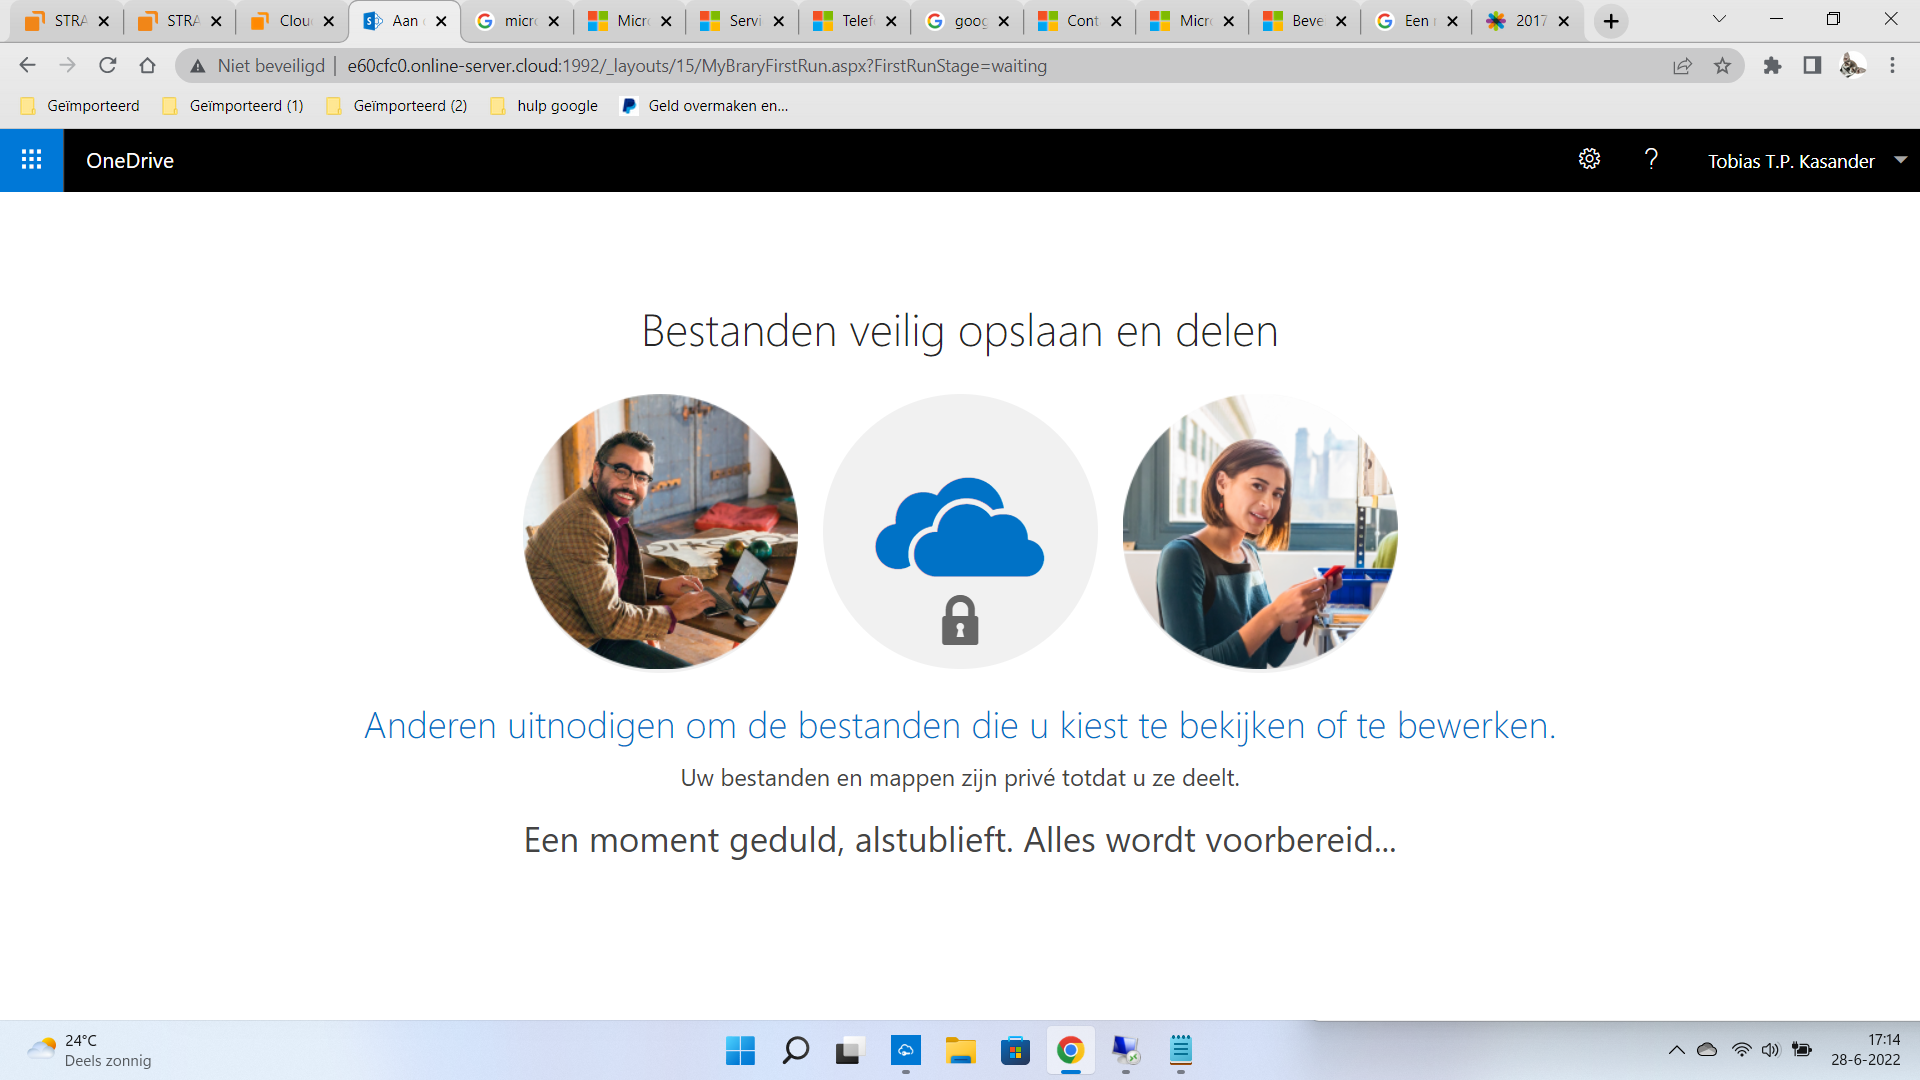Open the settings gear in OneDrive header
The image size is (1920, 1080).
pyautogui.click(x=1589, y=160)
